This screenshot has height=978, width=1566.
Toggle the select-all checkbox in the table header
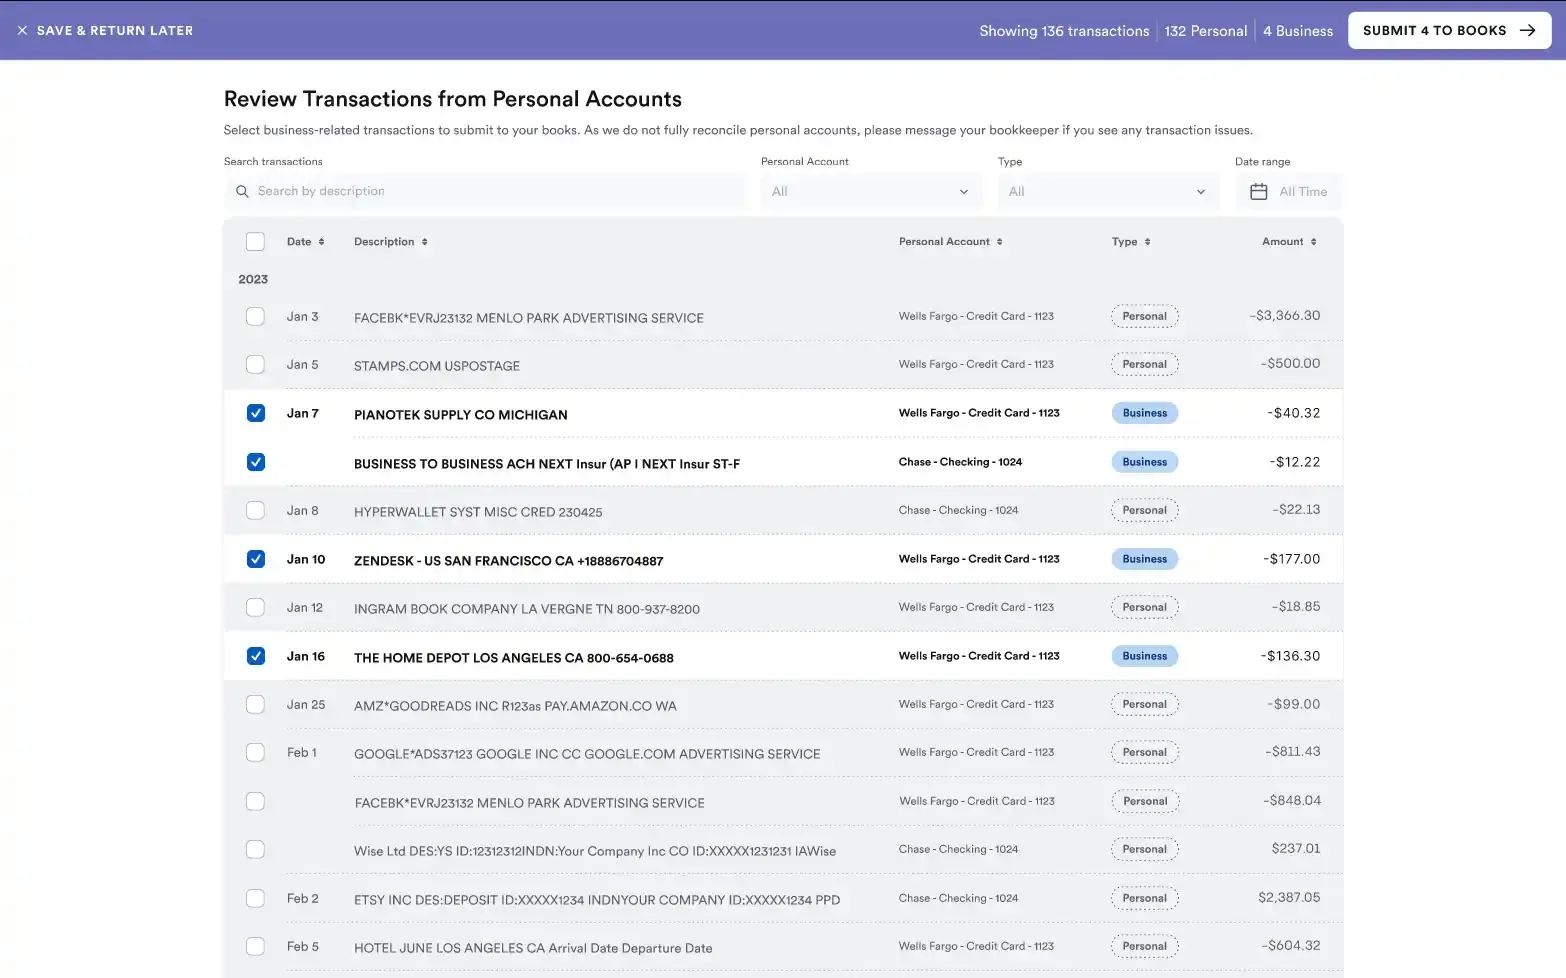(255, 241)
